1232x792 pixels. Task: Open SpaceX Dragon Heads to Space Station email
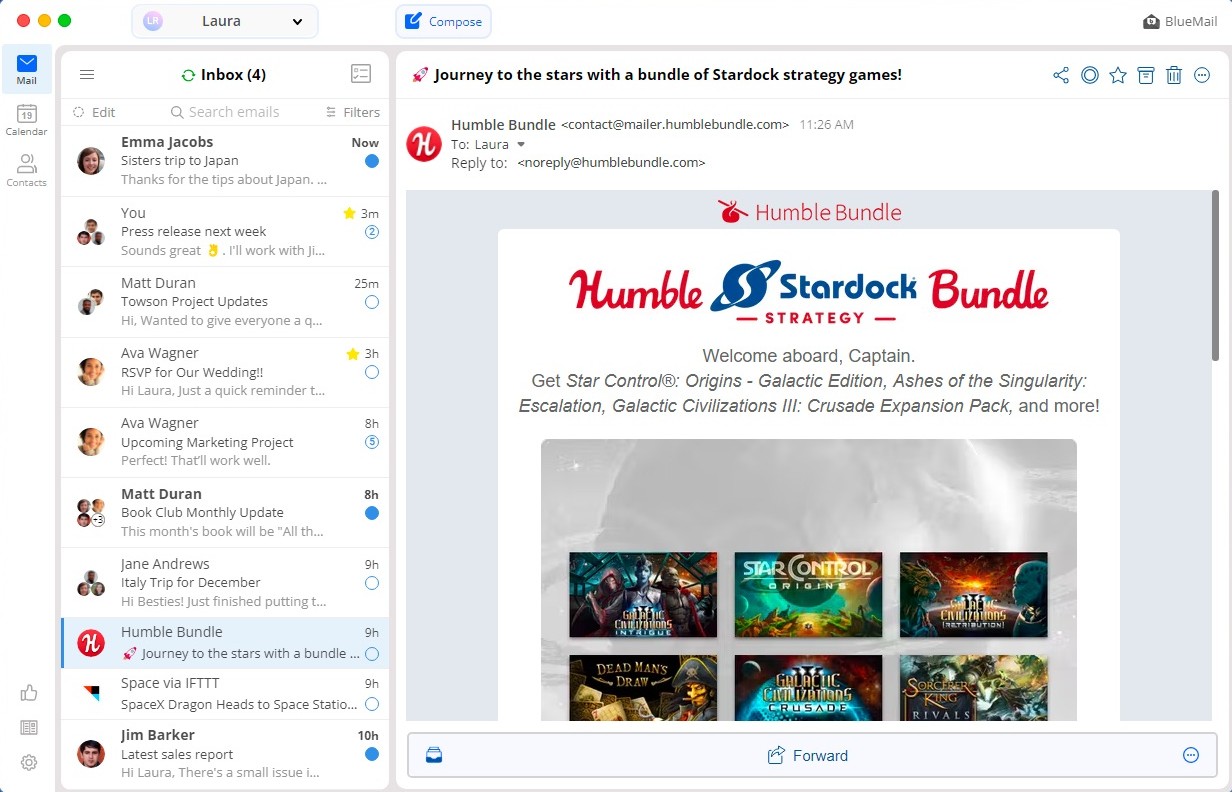coord(225,694)
